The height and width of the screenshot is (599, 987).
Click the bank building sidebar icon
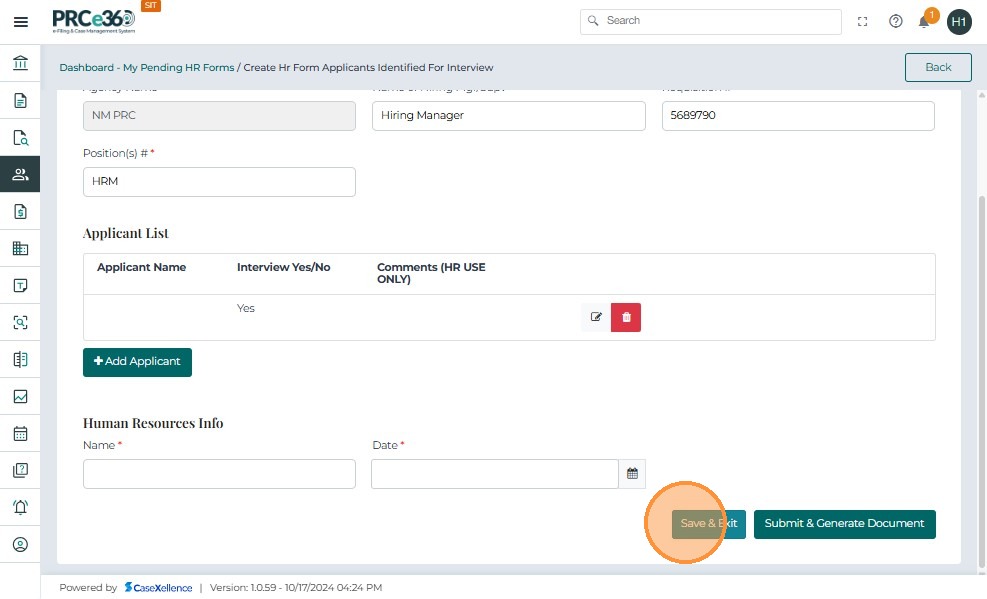[20, 64]
